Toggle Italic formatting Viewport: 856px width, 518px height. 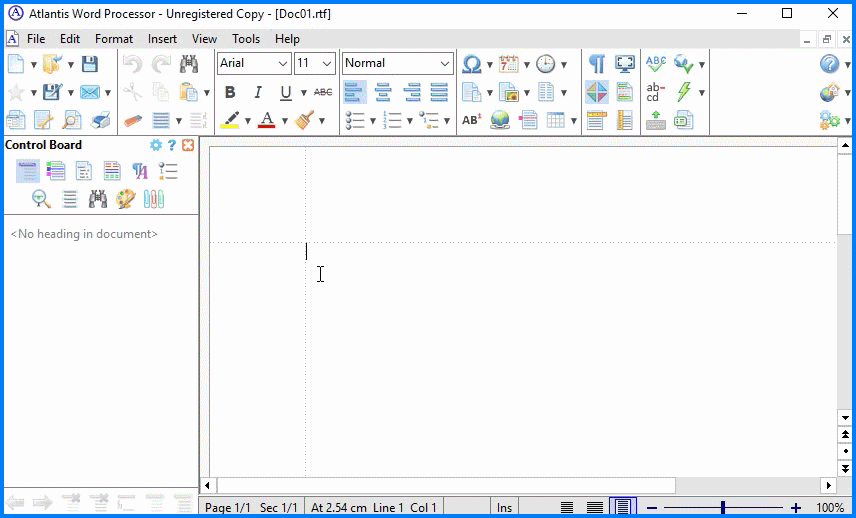click(x=258, y=92)
